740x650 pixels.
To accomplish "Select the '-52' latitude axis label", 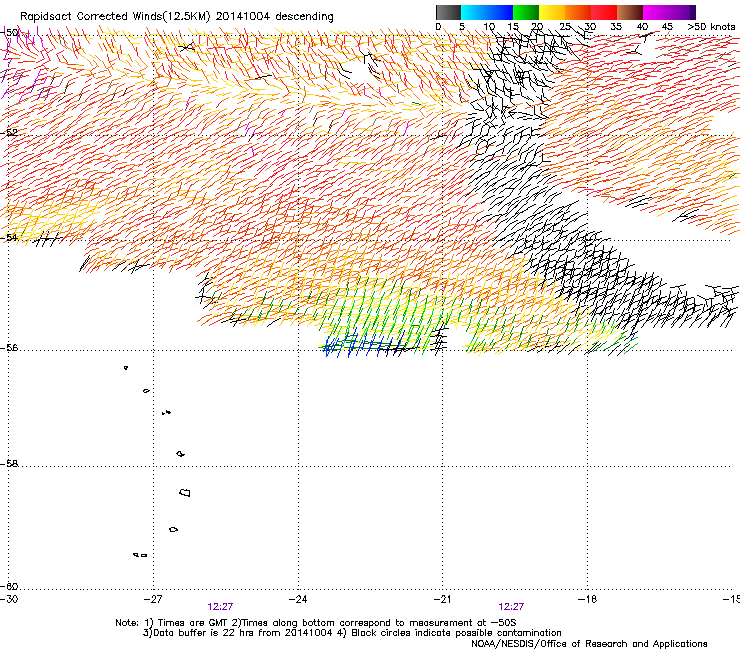I will coord(10,133).
